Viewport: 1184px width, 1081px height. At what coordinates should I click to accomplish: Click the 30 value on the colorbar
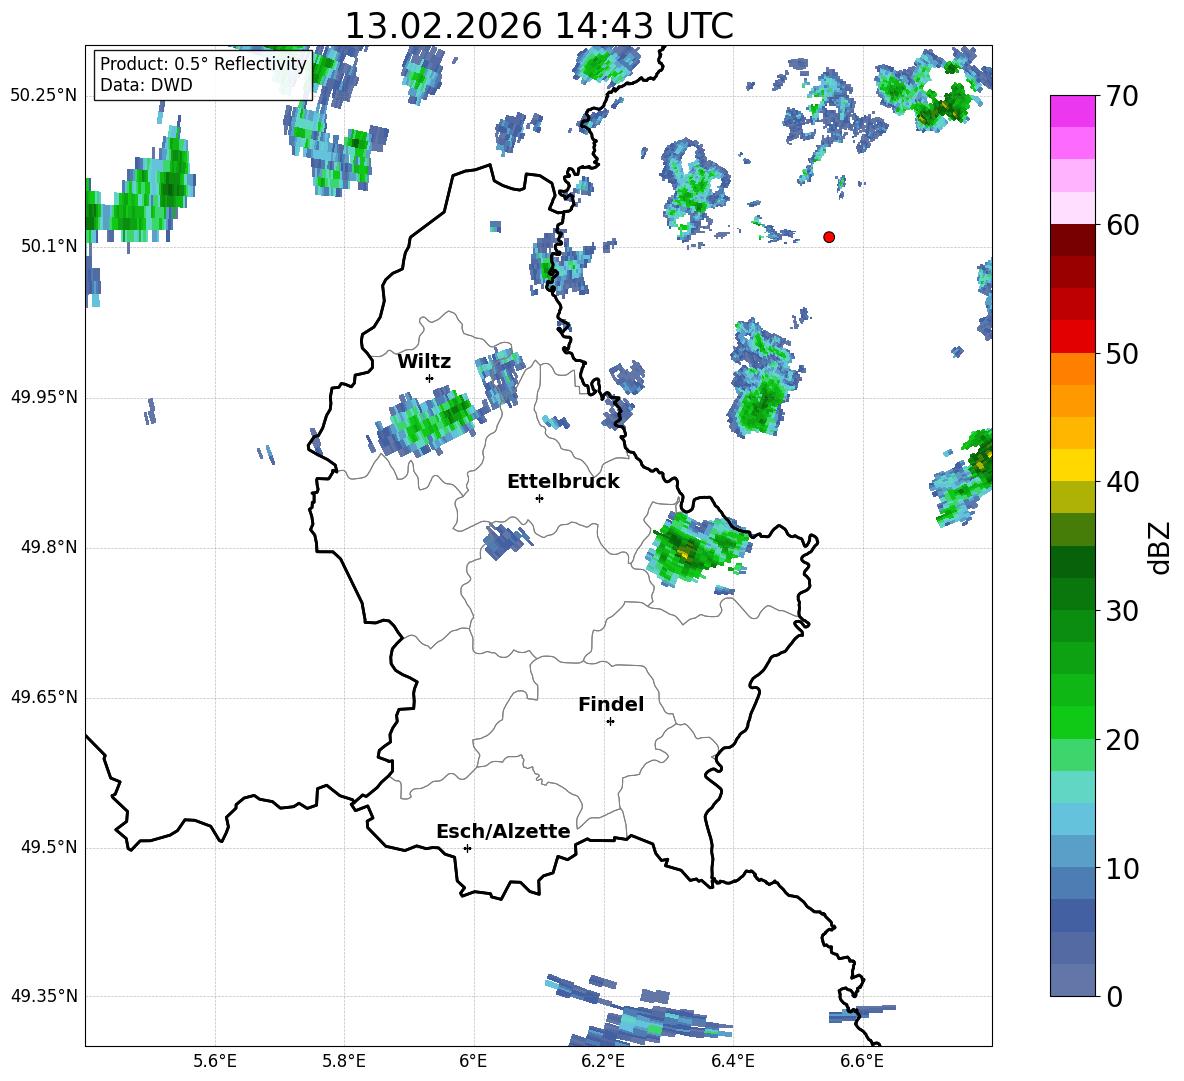[1121, 611]
